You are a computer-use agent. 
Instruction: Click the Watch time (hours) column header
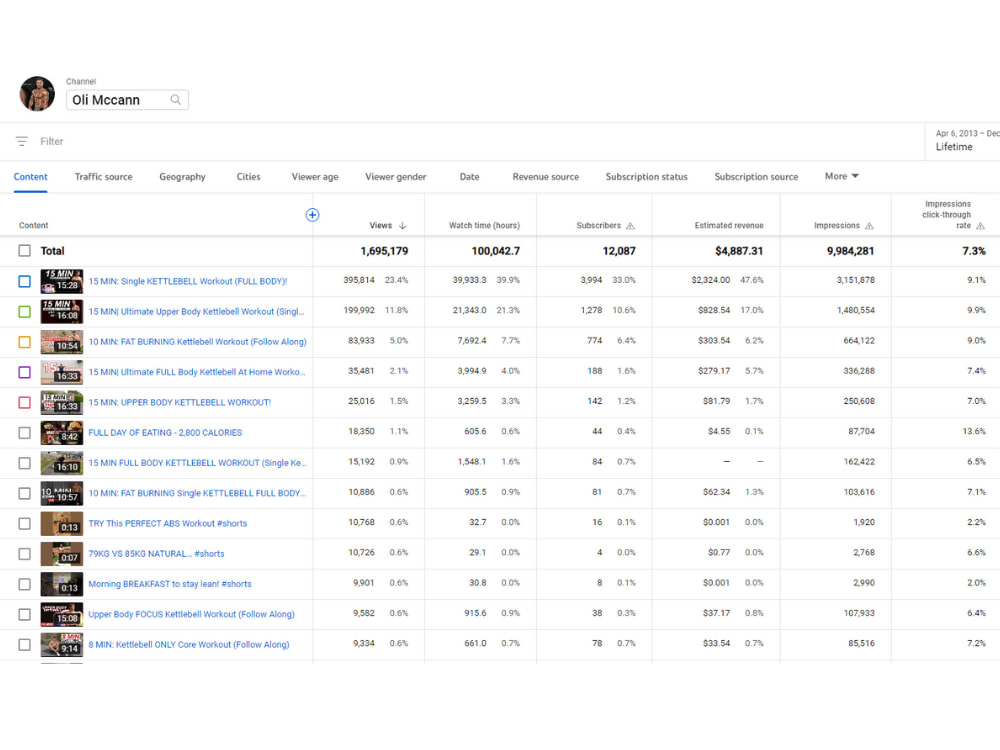click(x=484, y=226)
